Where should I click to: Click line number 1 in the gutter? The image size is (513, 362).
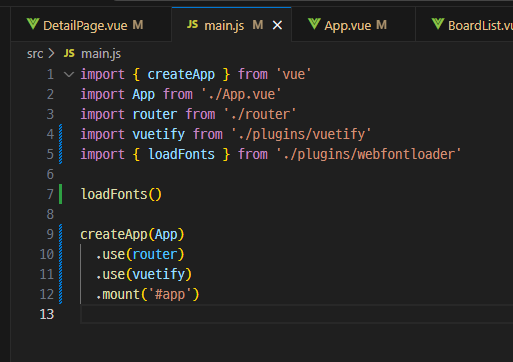(50, 74)
